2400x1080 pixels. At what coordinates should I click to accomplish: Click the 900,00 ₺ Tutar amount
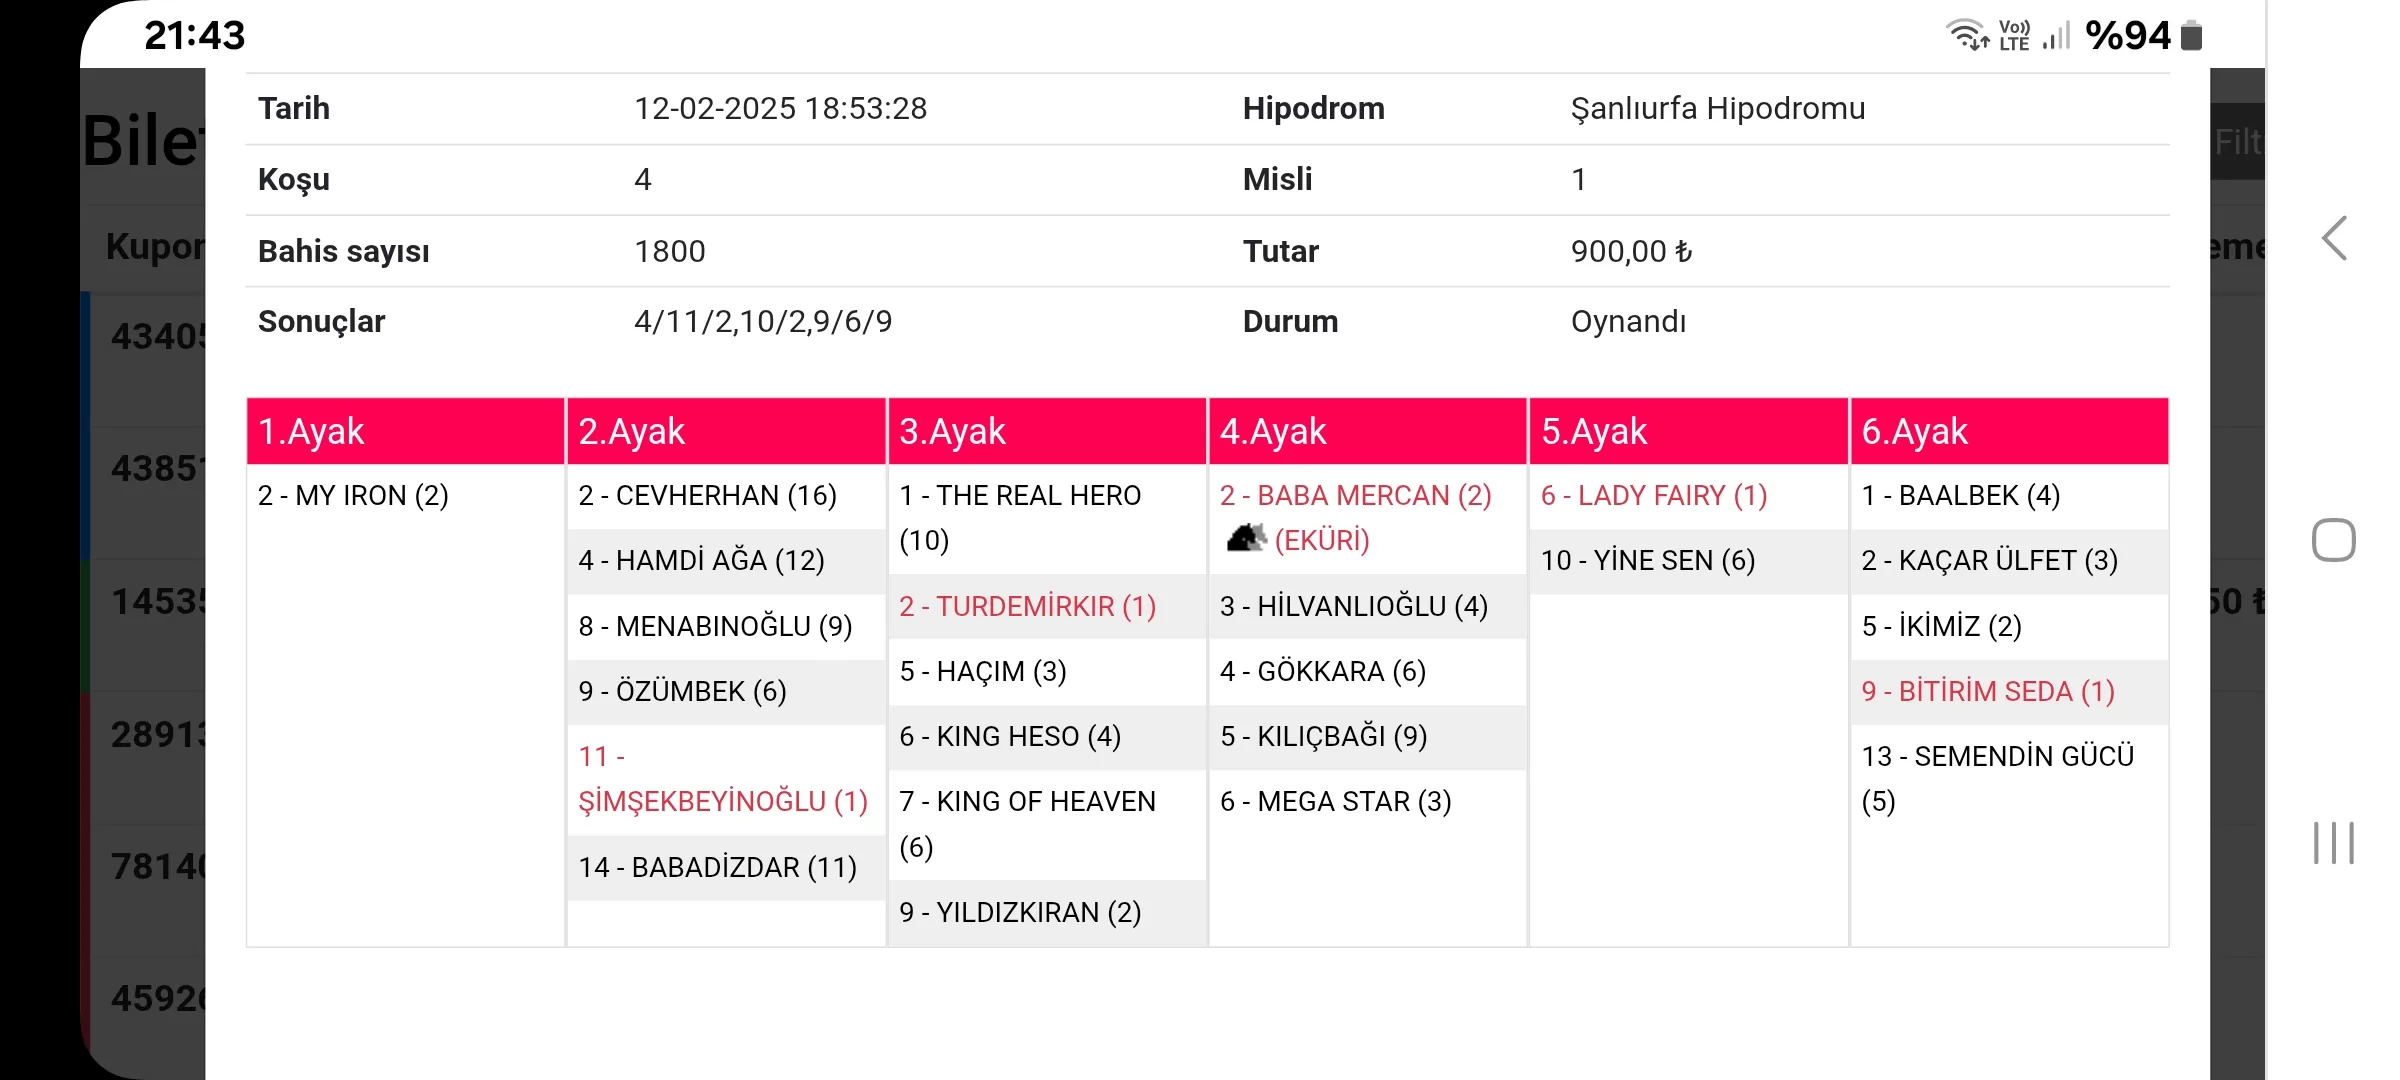point(1631,251)
